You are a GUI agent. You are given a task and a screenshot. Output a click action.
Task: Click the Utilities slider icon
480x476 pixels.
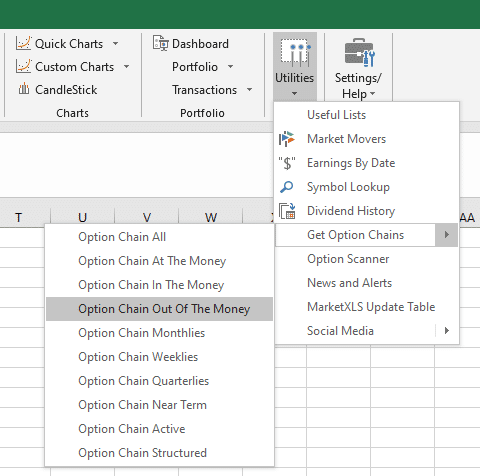pyautogui.click(x=295, y=53)
